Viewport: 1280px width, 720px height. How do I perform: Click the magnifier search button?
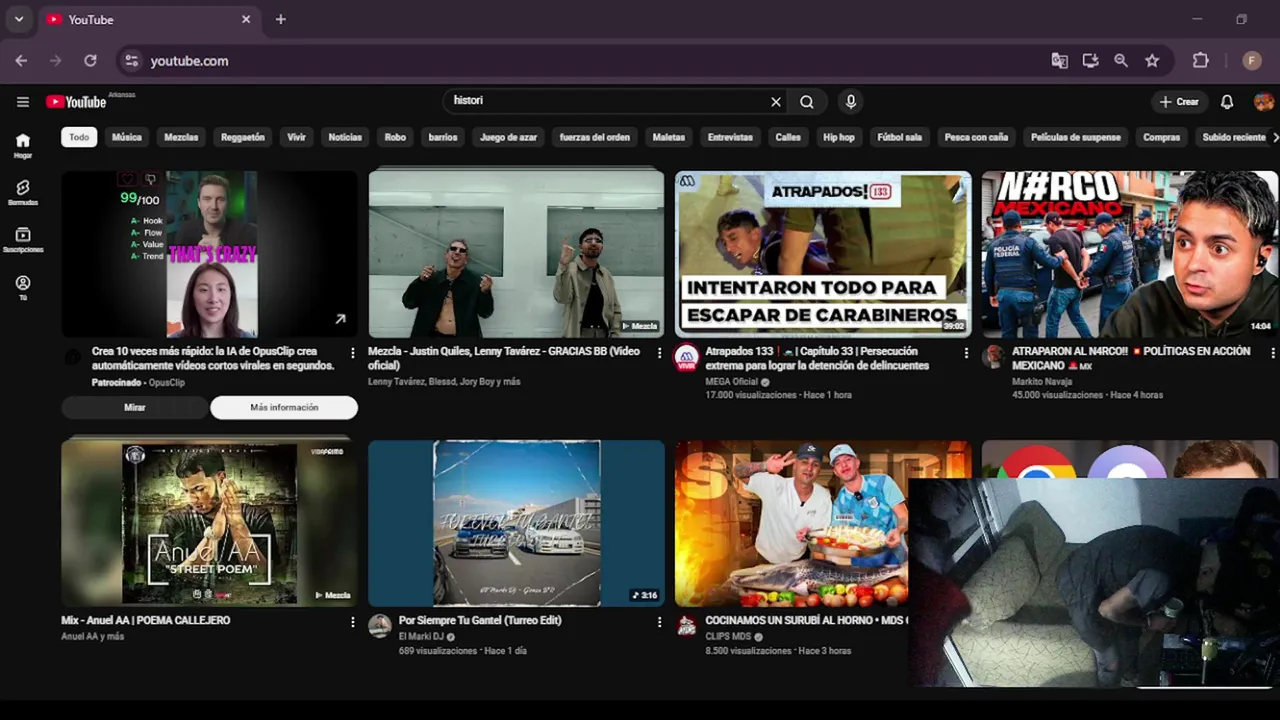pyautogui.click(x=807, y=101)
